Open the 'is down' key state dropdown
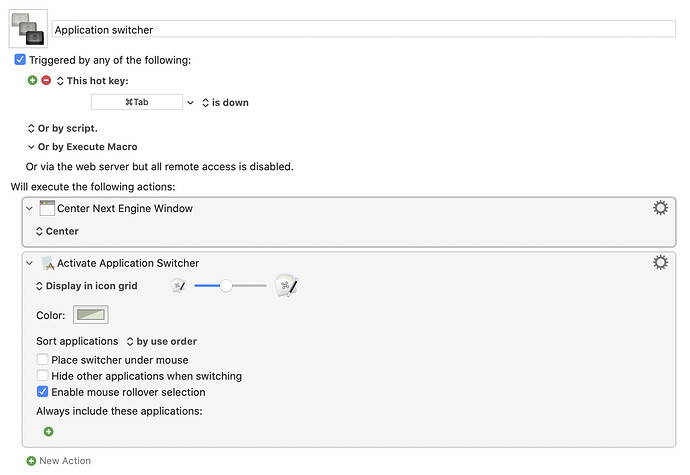 tap(225, 102)
